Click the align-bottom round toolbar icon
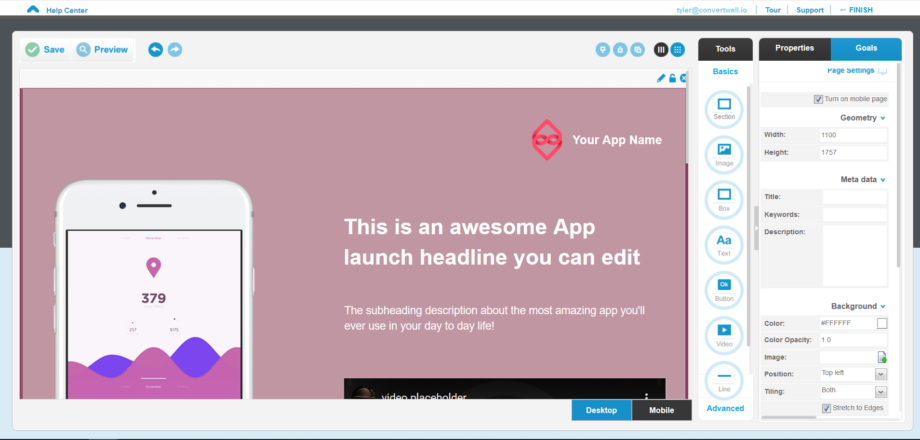Viewport: 920px width, 440px height. [603, 50]
